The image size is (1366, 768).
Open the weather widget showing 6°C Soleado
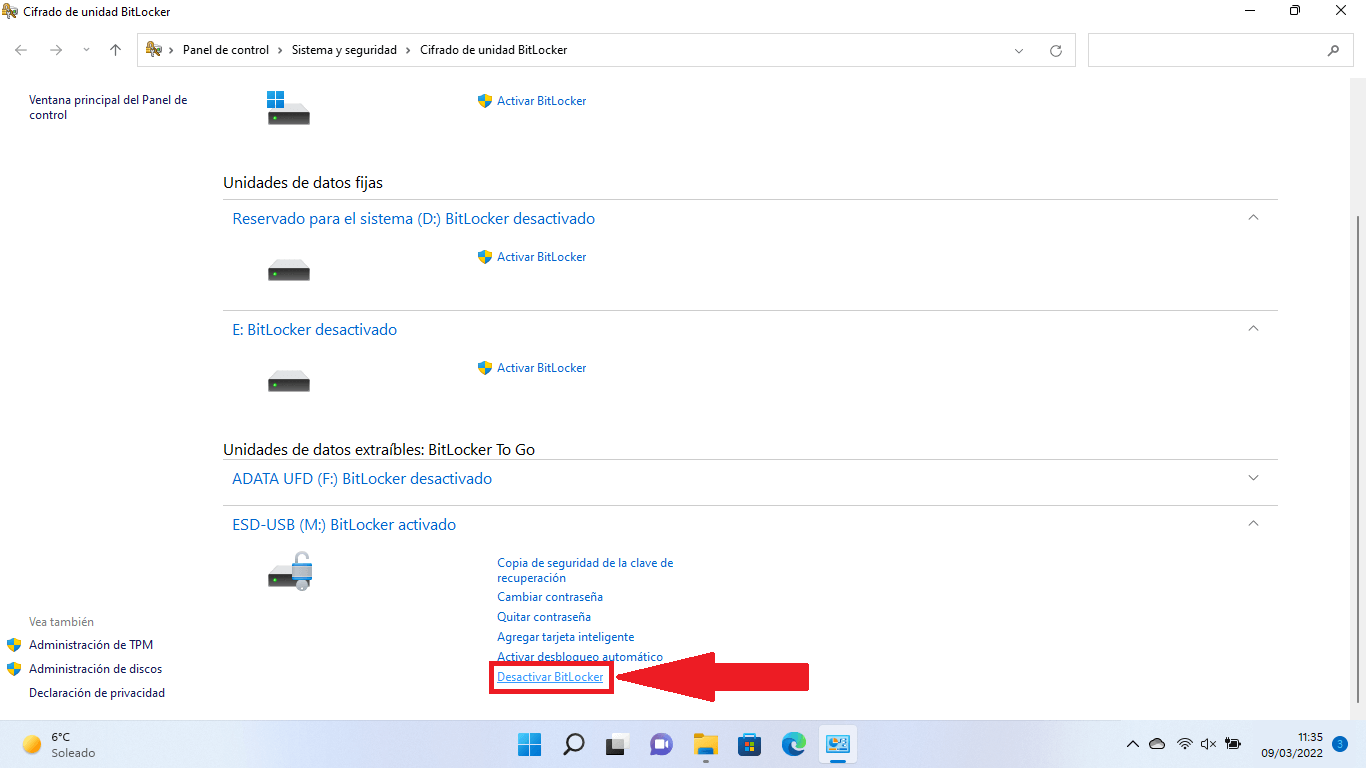[60, 744]
